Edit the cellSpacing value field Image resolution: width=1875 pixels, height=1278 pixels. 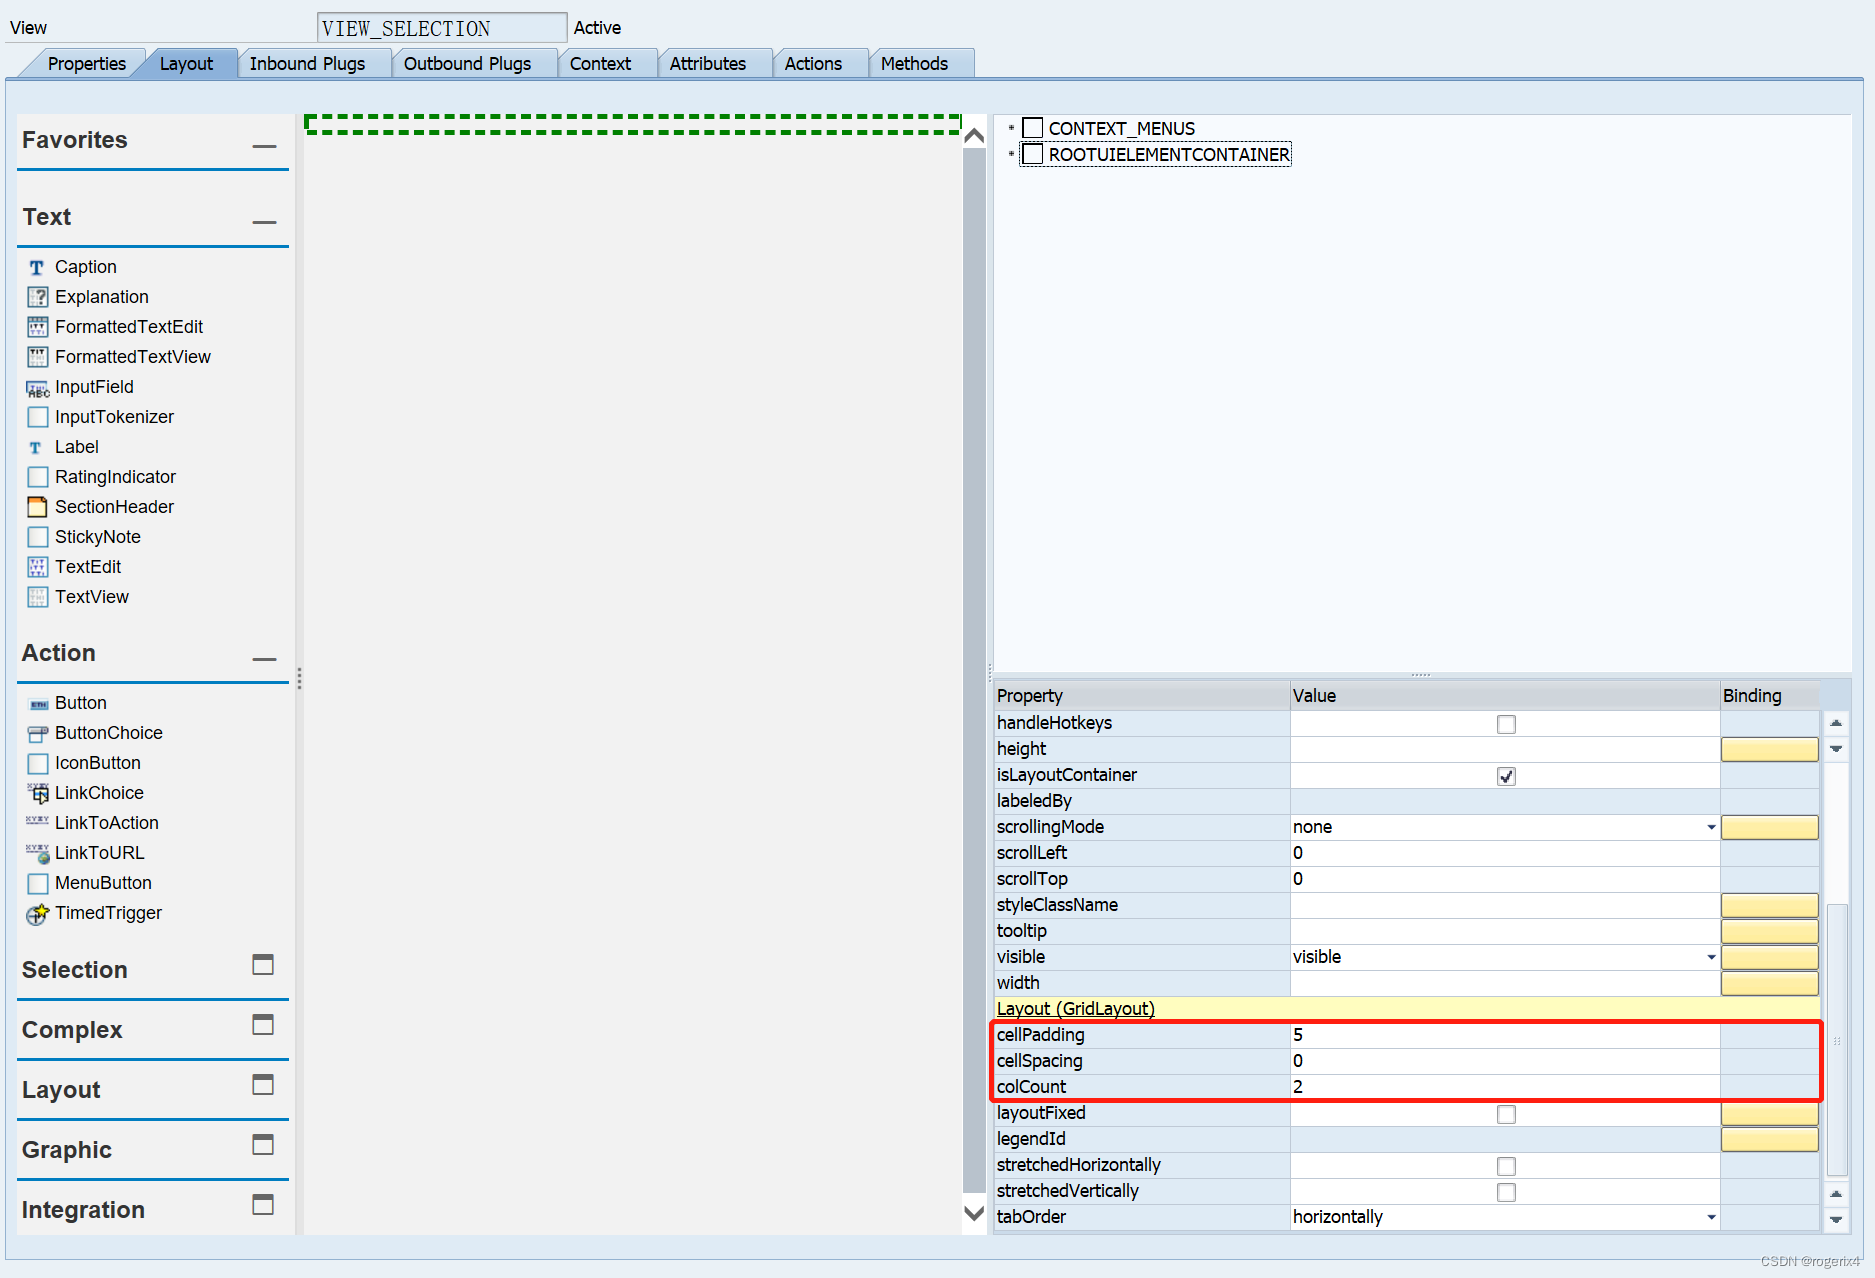1504,1061
